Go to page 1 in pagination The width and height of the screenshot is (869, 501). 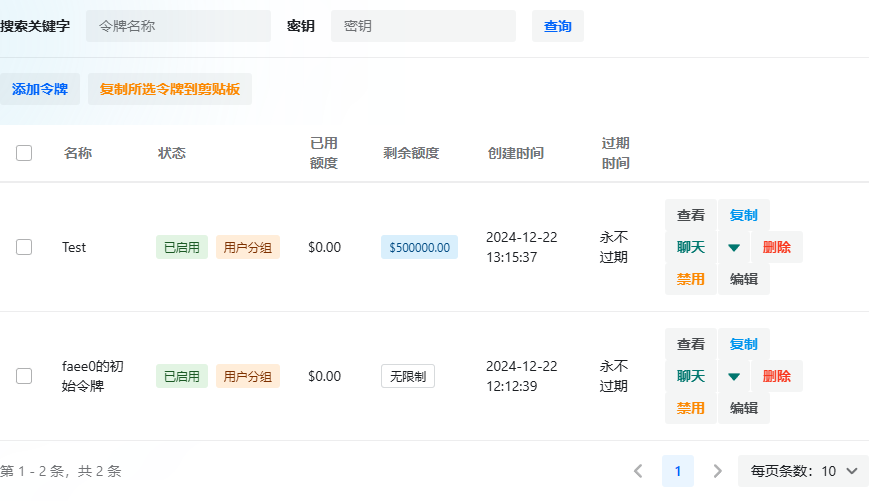pos(677,471)
